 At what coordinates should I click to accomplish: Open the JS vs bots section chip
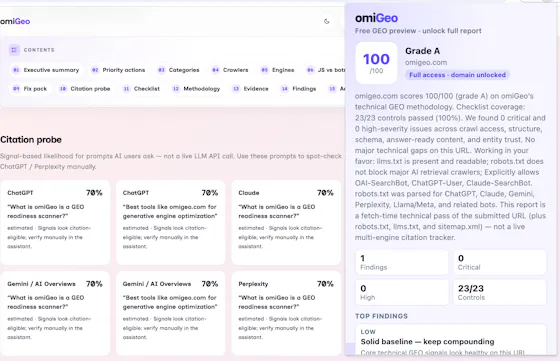tap(326, 70)
